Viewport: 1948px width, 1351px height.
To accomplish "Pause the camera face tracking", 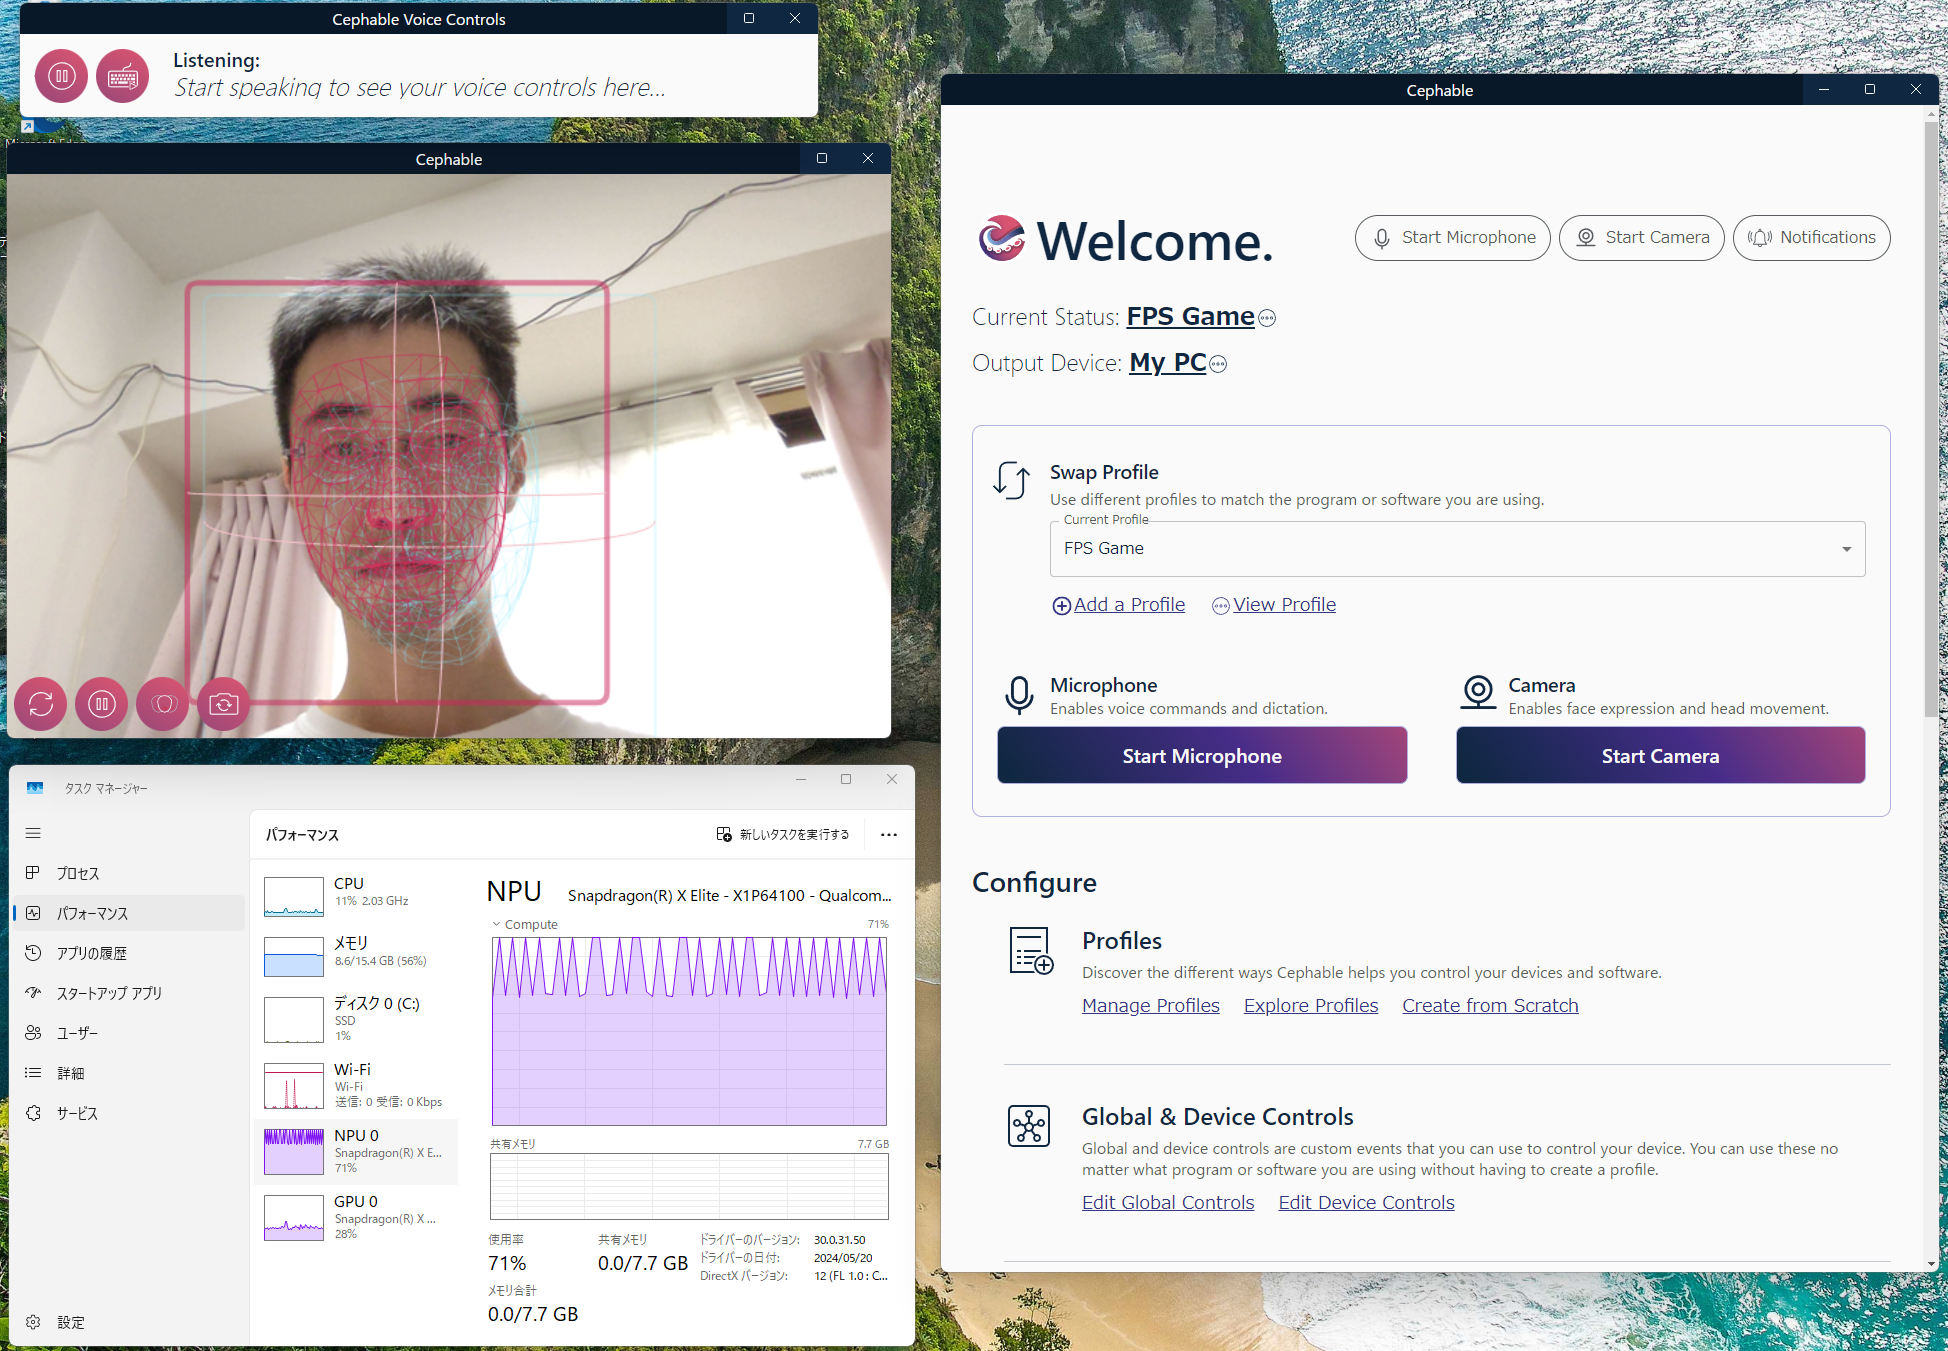I will (x=102, y=704).
